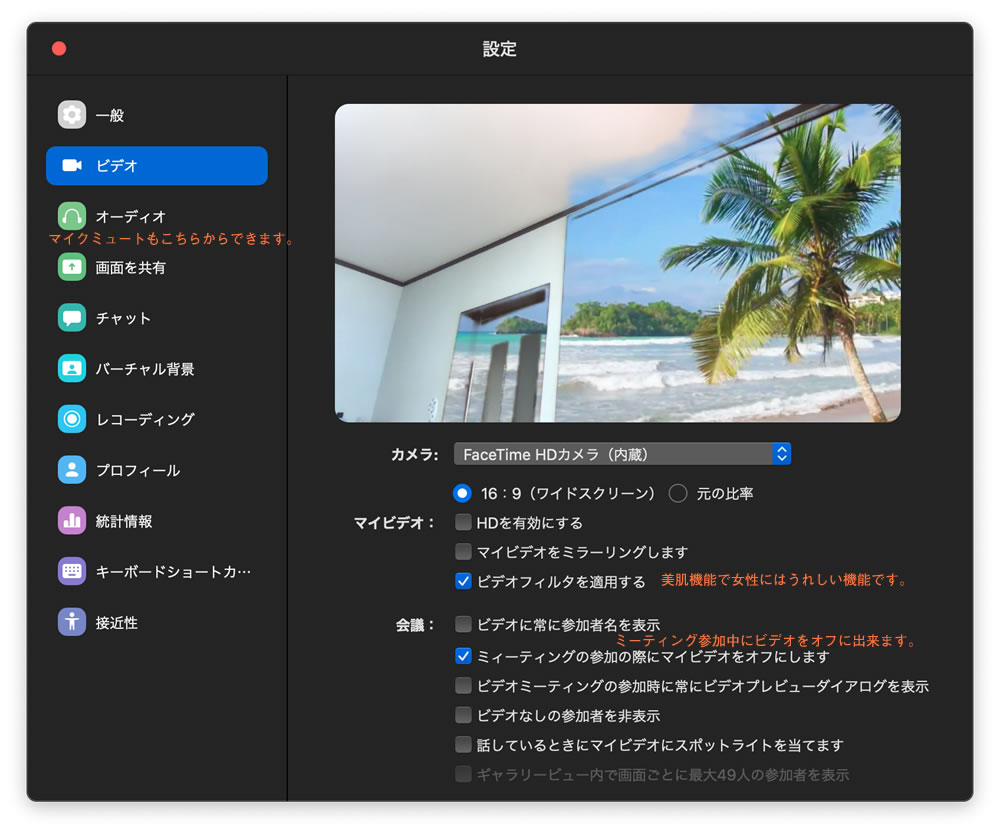Check マイビデオをミラーリングします
Screen dimensions: 1000x833
463,551
